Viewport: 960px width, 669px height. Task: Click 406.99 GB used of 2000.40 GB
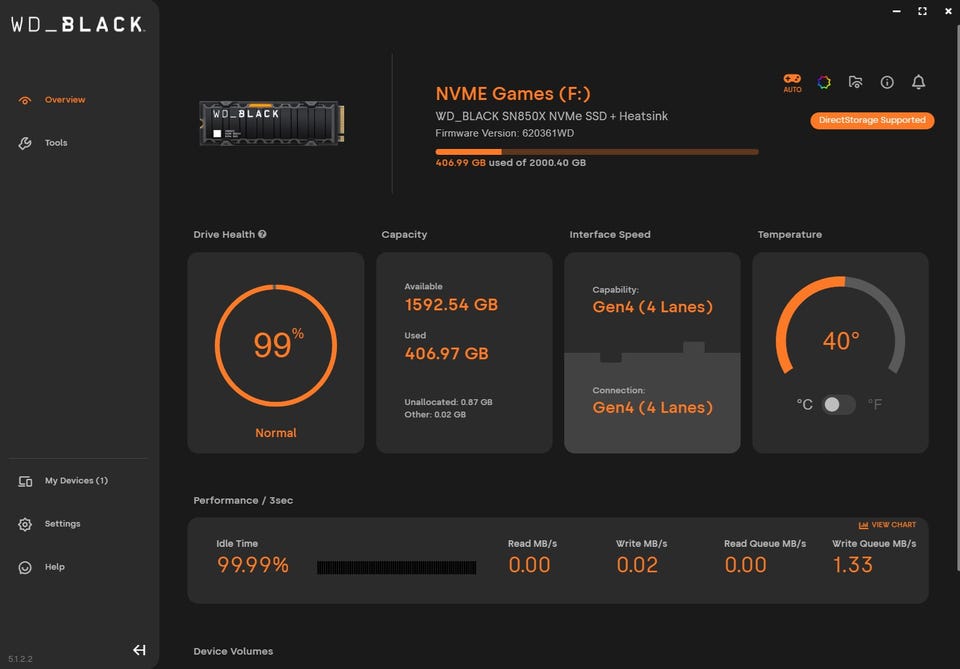(x=511, y=163)
